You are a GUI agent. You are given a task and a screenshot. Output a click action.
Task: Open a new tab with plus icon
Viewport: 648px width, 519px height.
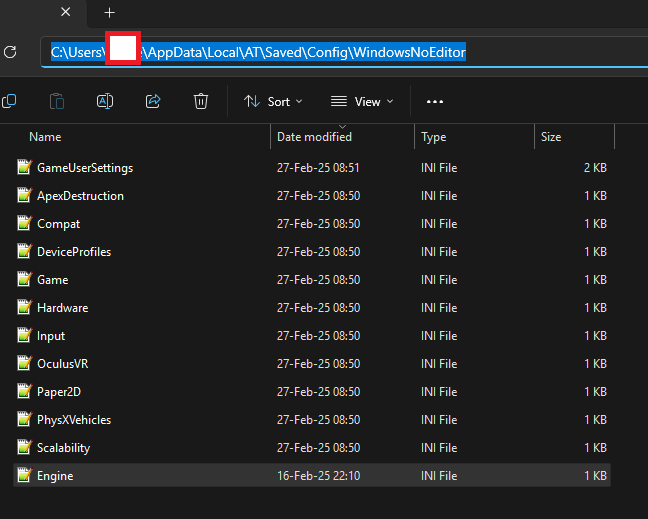pyautogui.click(x=110, y=13)
